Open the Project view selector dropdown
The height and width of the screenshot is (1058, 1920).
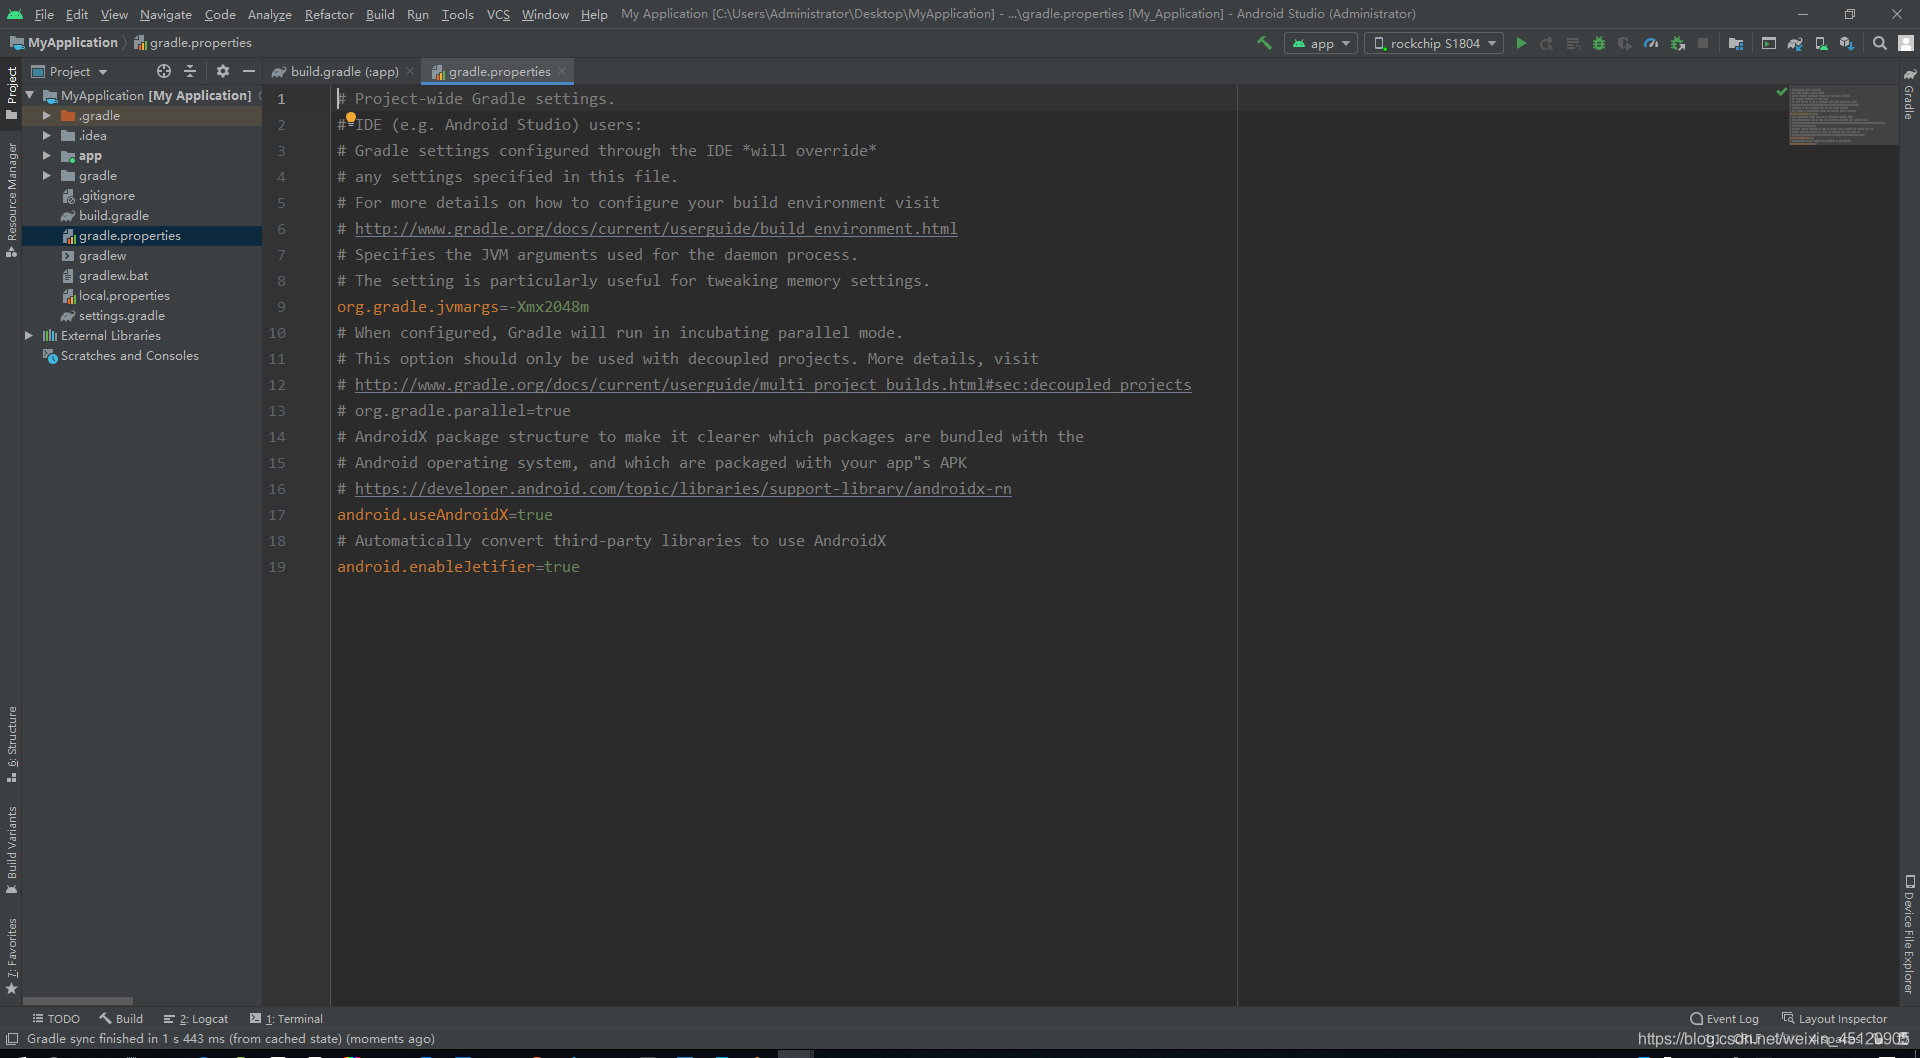[x=69, y=71]
